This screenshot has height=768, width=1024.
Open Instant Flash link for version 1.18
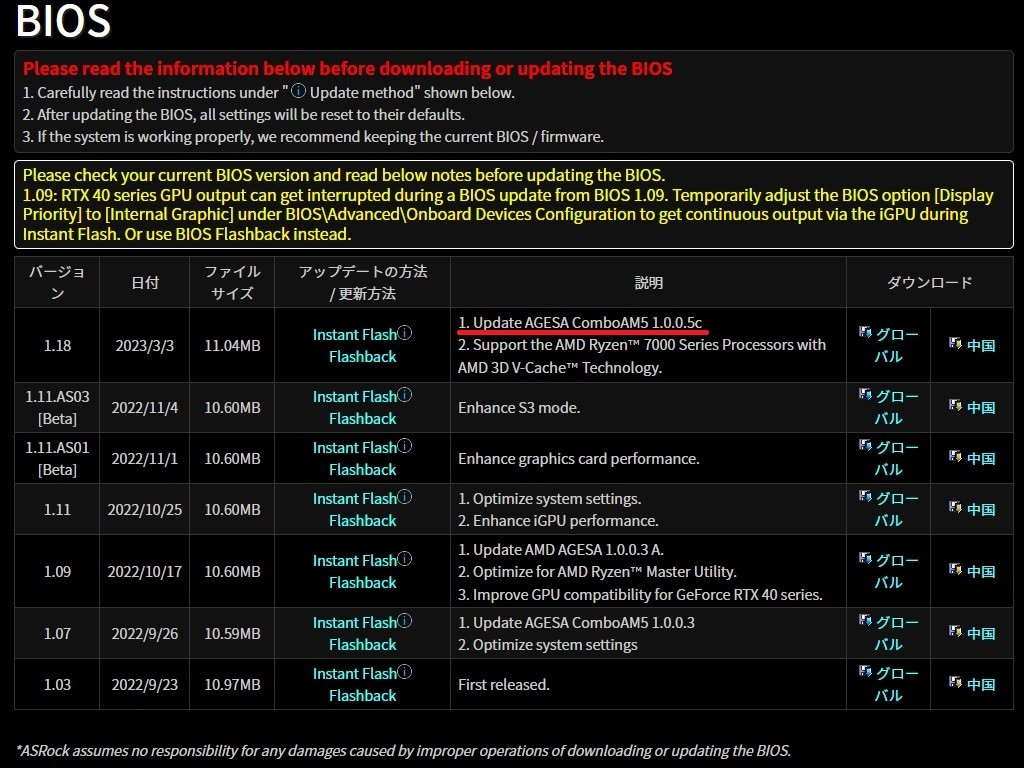354,335
